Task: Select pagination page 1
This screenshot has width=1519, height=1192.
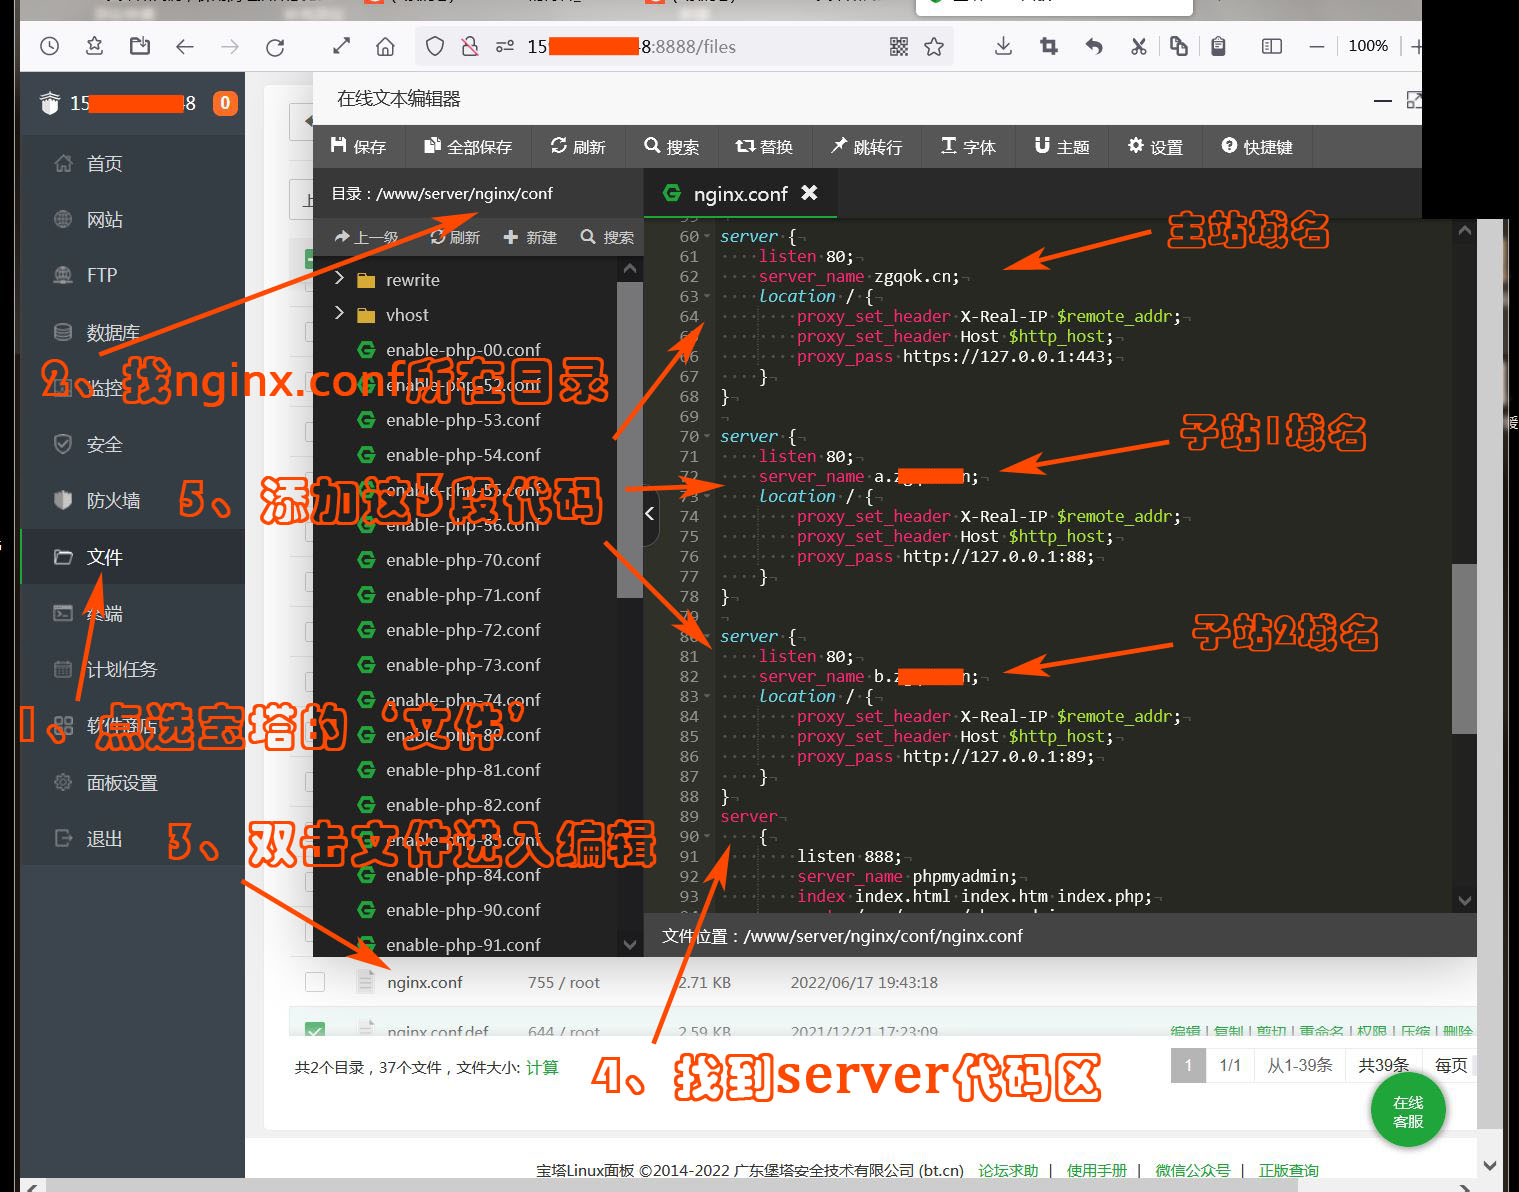Action: click(x=1188, y=1065)
